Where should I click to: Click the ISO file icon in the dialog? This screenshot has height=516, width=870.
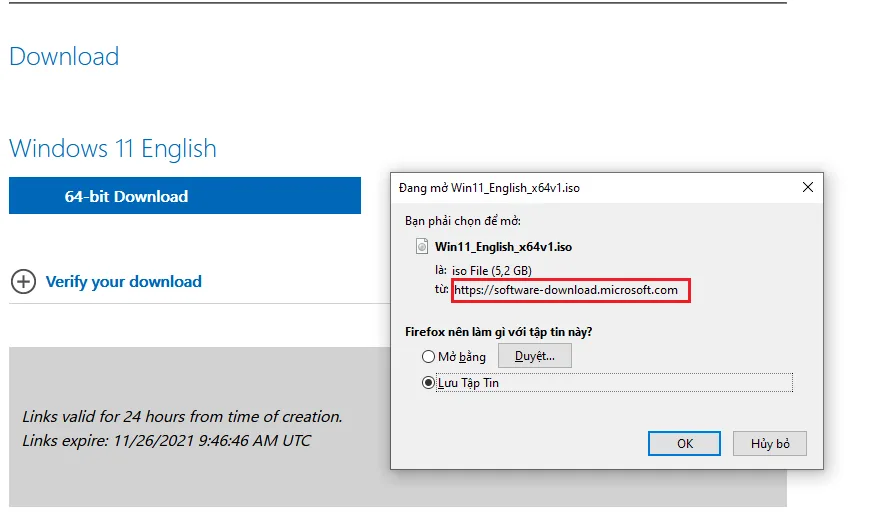(422, 246)
